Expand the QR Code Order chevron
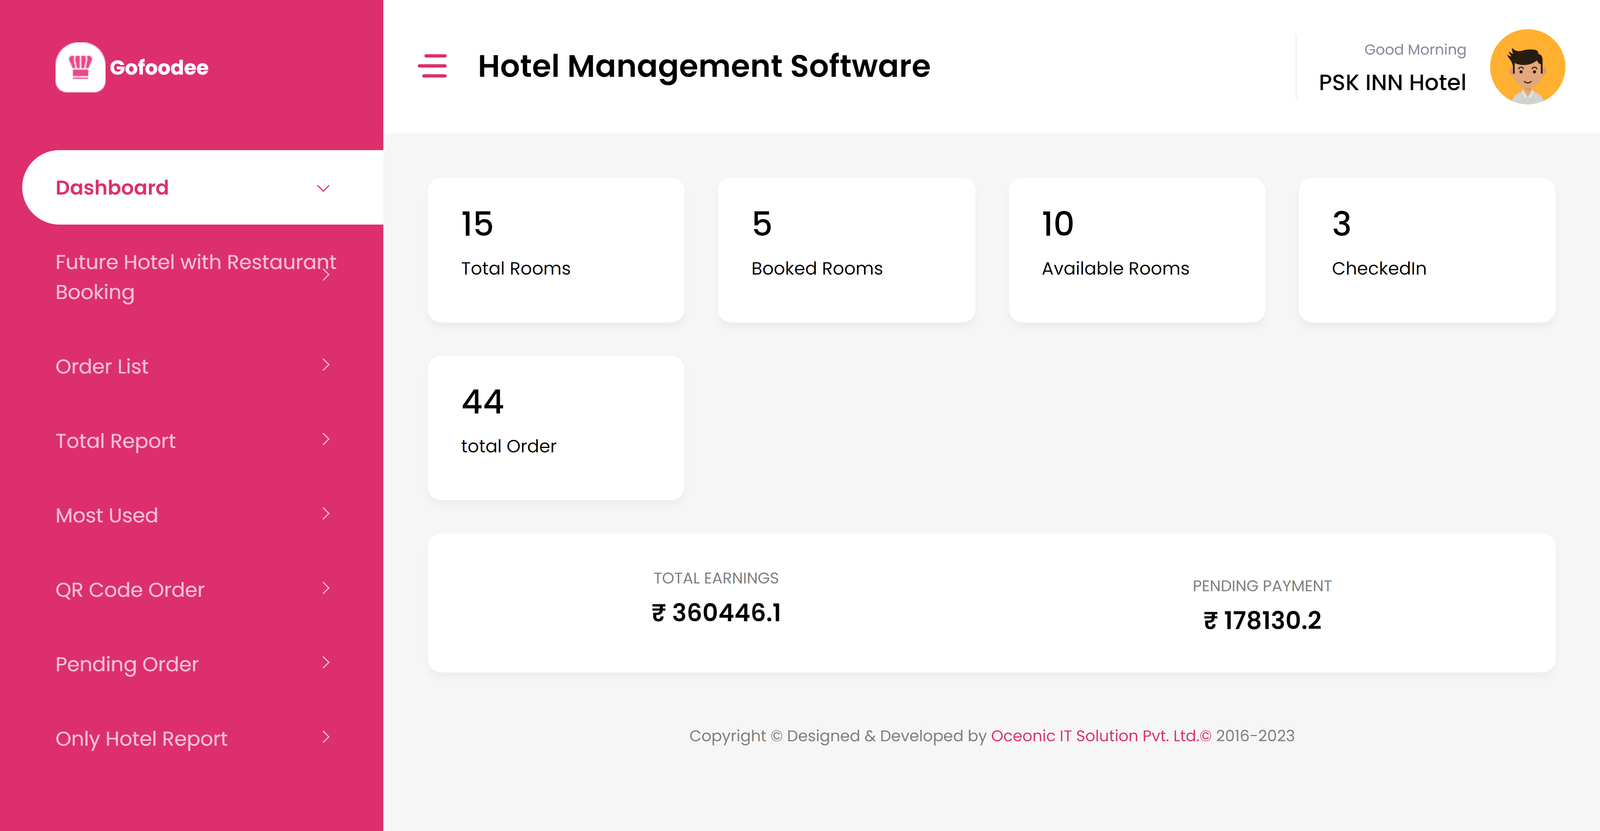Image resolution: width=1600 pixels, height=831 pixels. (x=326, y=588)
